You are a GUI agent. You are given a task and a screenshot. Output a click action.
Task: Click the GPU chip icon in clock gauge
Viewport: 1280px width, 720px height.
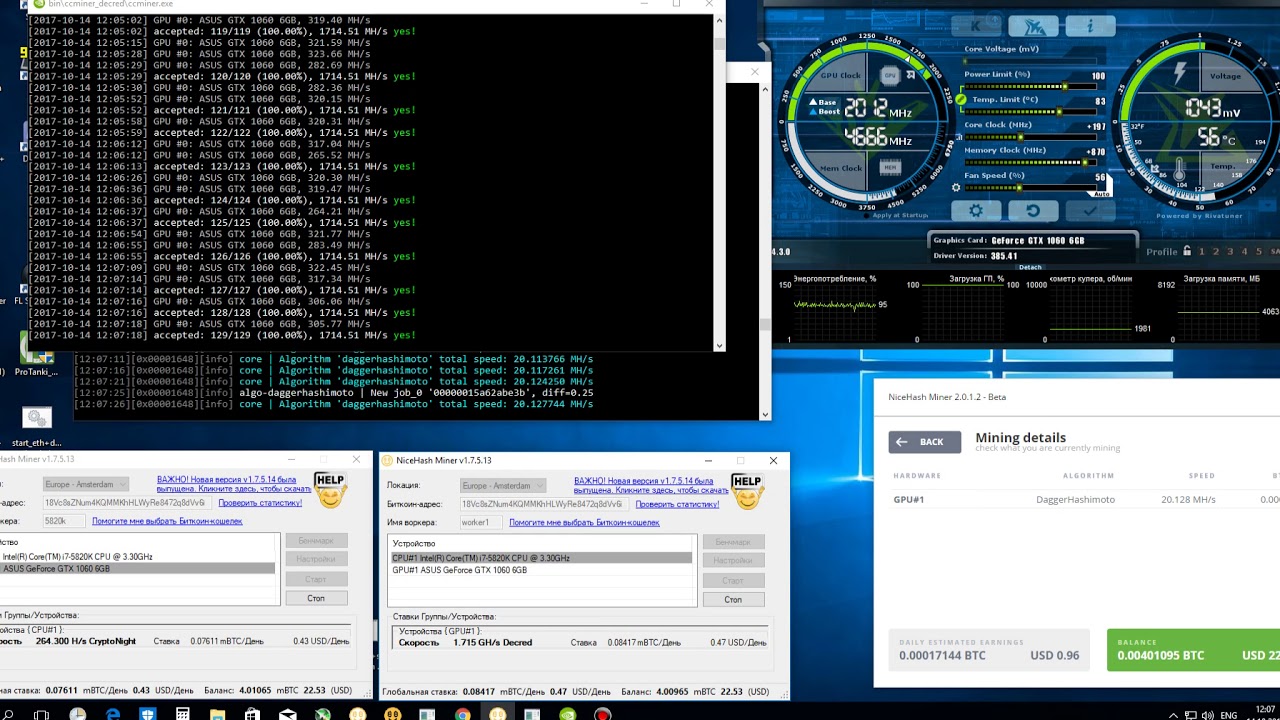[889, 76]
